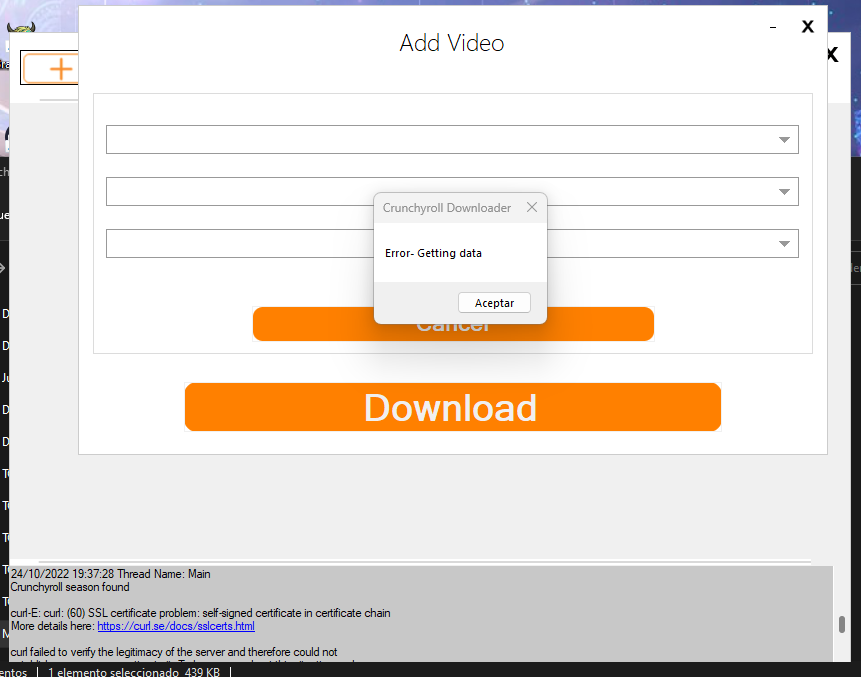Click the X icon on the error popup
Image resolution: width=861 pixels, height=677 pixels.
(531, 207)
